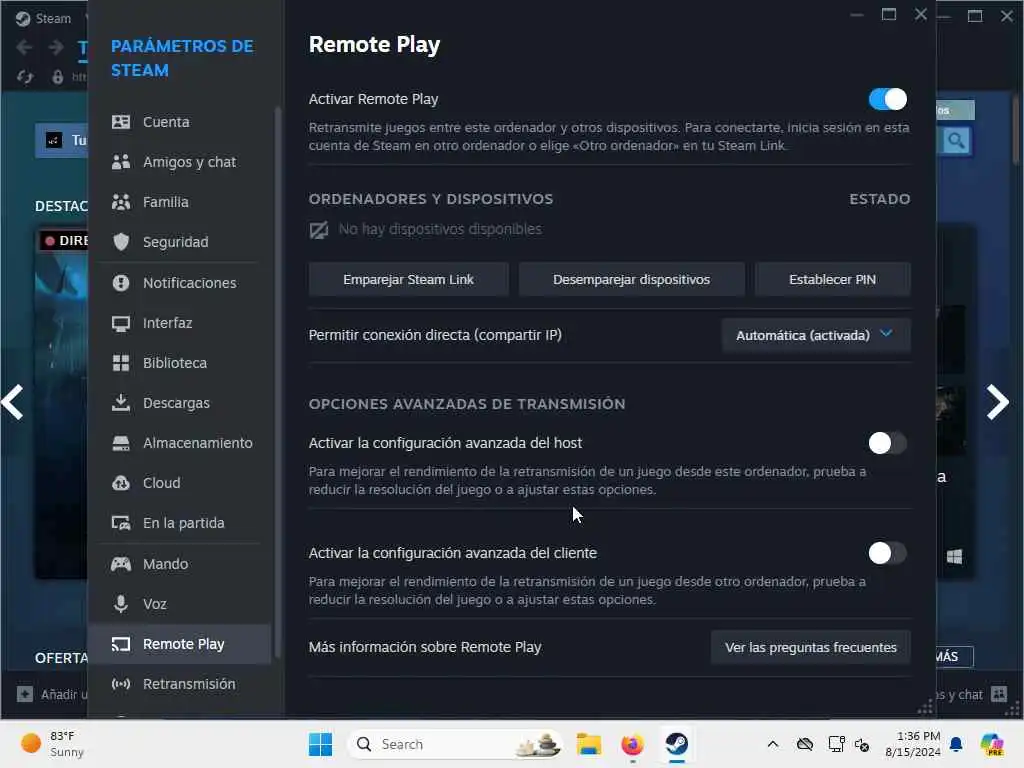Viewport: 1024px width, 768px height.
Task: Open Firefox from the taskbar
Action: click(x=632, y=744)
